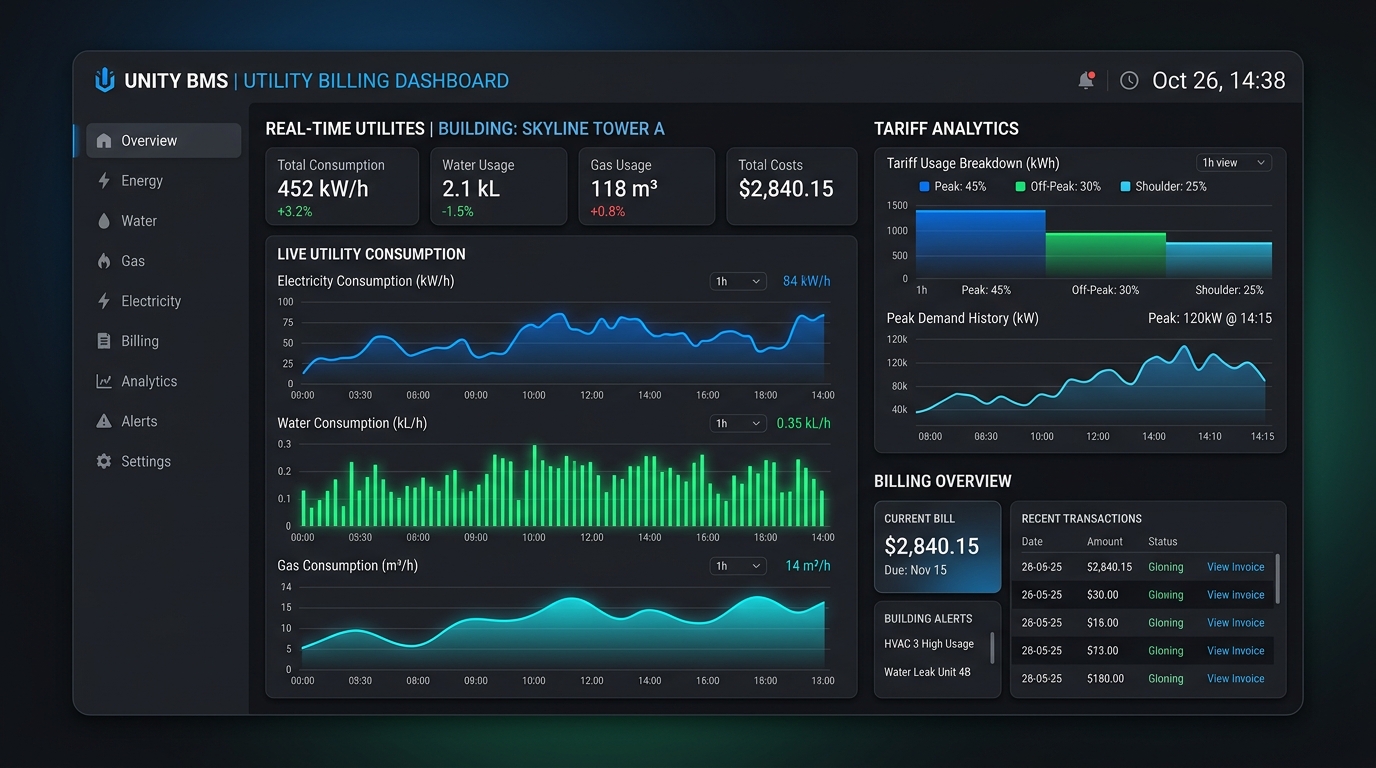Click the Due: Nov 15 text
1376x768 pixels.
coord(915,570)
